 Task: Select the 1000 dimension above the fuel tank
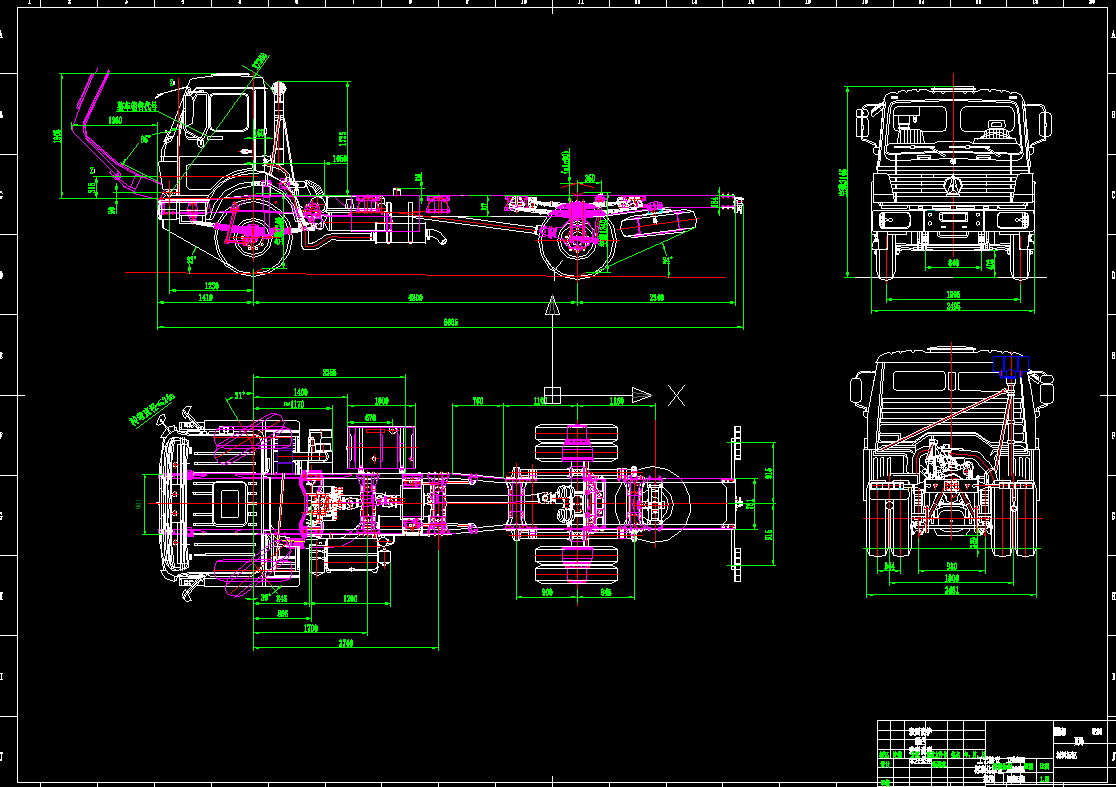381,401
